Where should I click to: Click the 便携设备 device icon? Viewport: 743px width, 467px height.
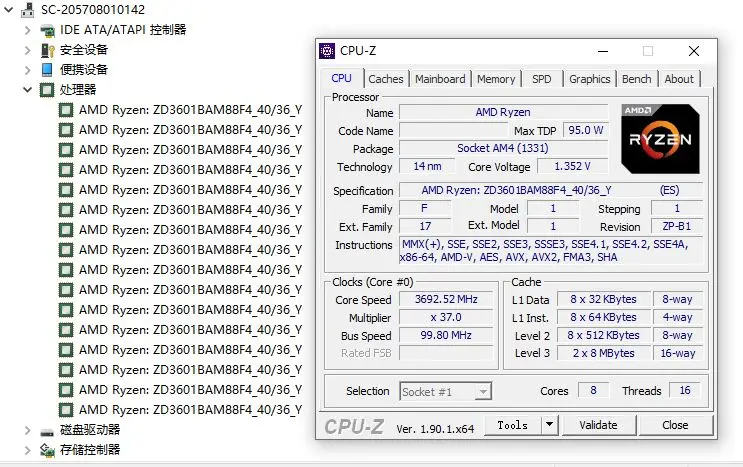47,70
